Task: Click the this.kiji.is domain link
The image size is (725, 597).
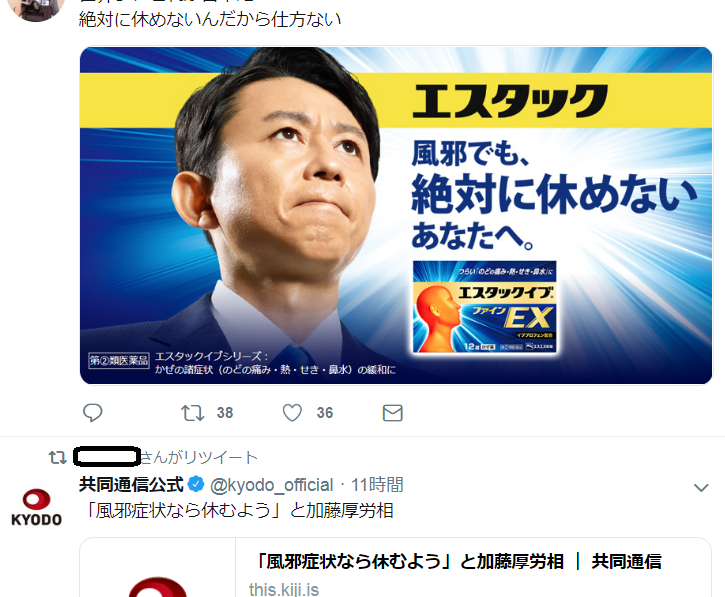Action: pos(284,589)
